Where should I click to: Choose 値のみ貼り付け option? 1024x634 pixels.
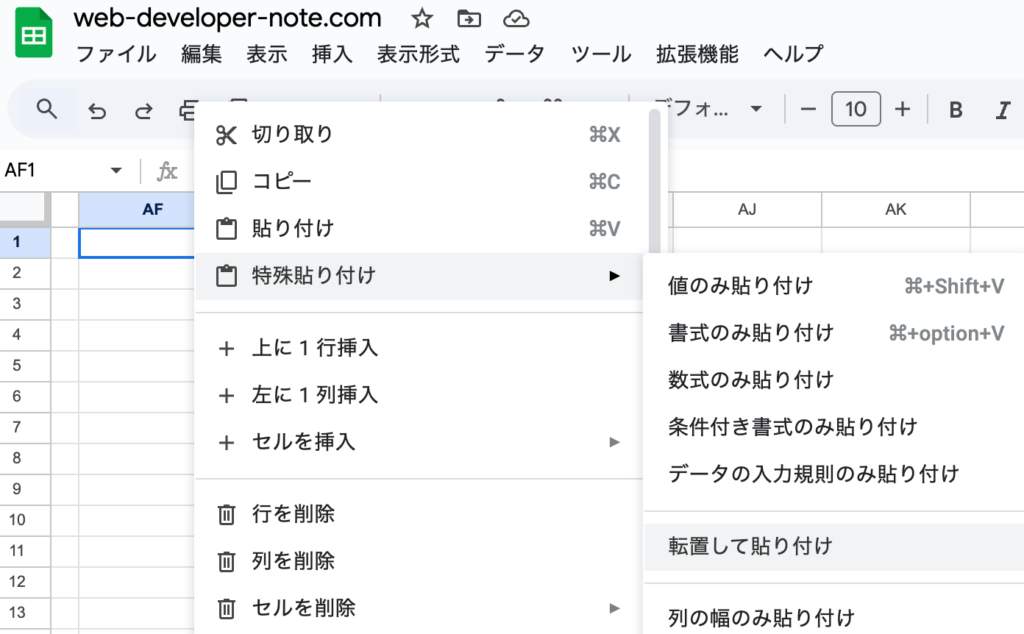pyautogui.click(x=740, y=286)
